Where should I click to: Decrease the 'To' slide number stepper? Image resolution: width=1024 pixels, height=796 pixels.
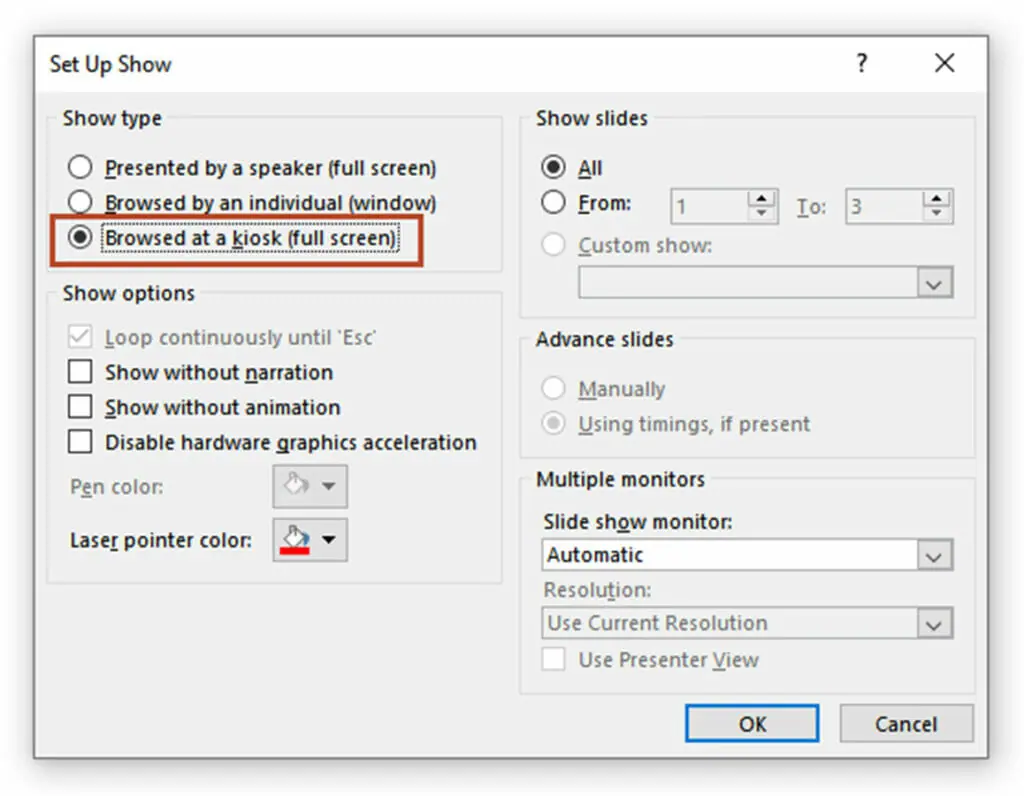(x=938, y=212)
